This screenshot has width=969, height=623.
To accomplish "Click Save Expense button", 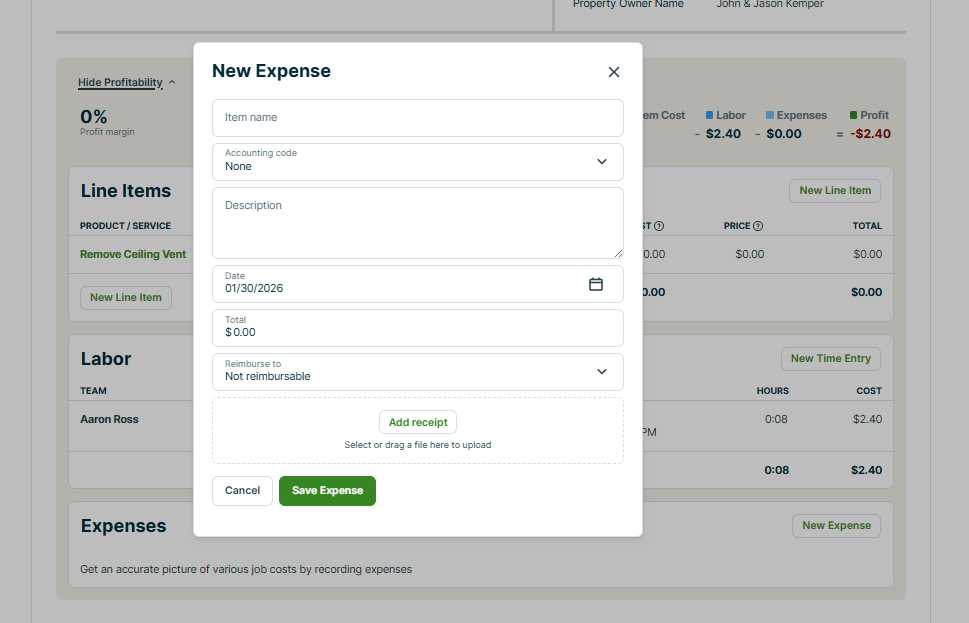I will click(327, 491).
